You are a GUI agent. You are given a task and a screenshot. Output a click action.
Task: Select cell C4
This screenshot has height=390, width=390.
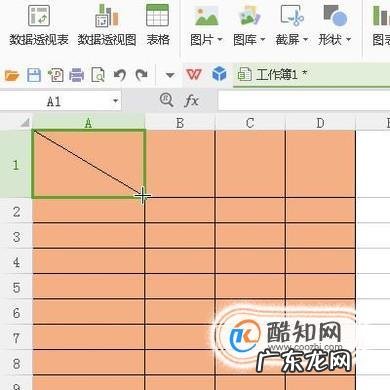250,261
